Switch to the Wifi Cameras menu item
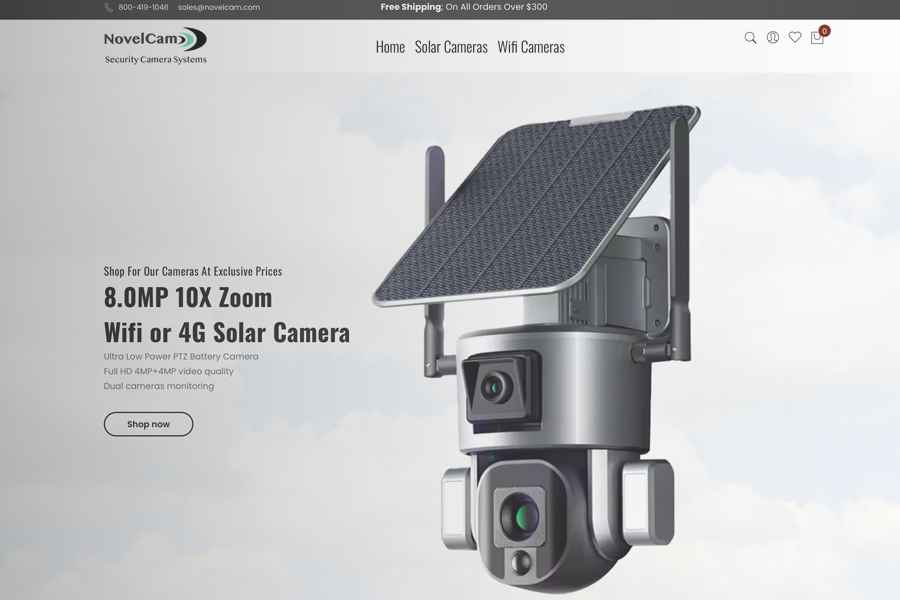Image resolution: width=900 pixels, height=600 pixels. coord(531,47)
